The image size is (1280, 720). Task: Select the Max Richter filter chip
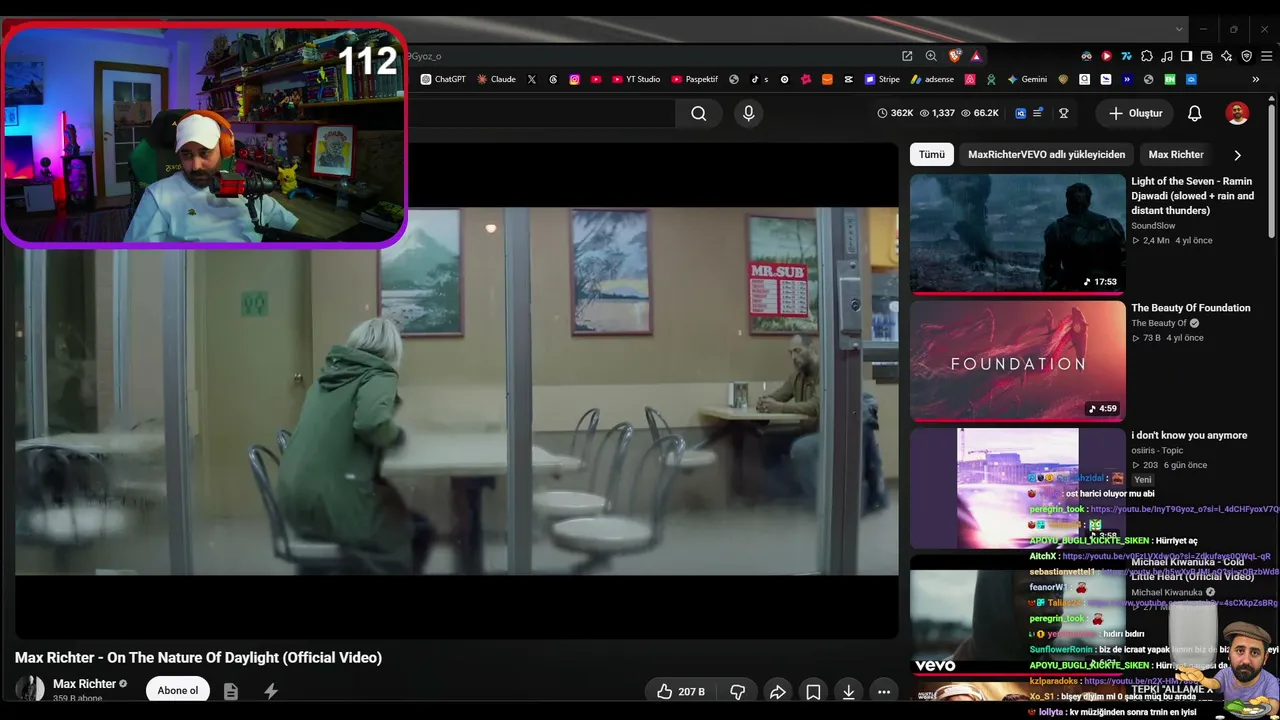click(x=1176, y=155)
